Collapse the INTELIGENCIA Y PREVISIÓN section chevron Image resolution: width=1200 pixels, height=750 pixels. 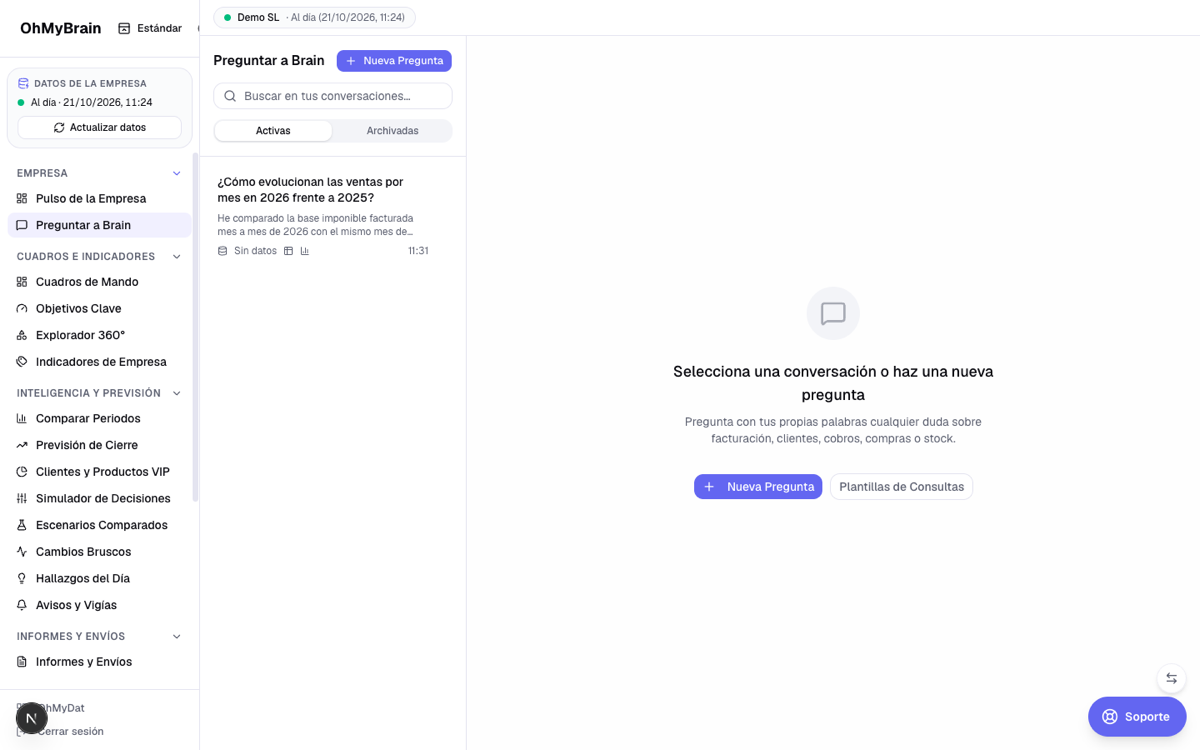177,394
